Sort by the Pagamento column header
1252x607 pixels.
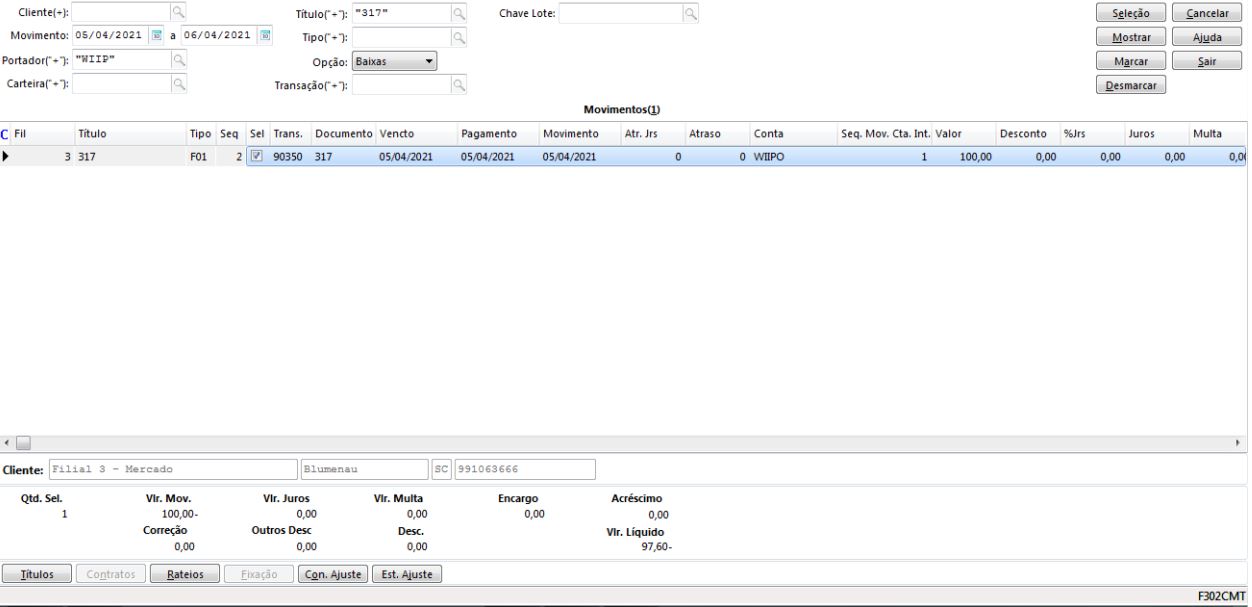tap(498, 134)
